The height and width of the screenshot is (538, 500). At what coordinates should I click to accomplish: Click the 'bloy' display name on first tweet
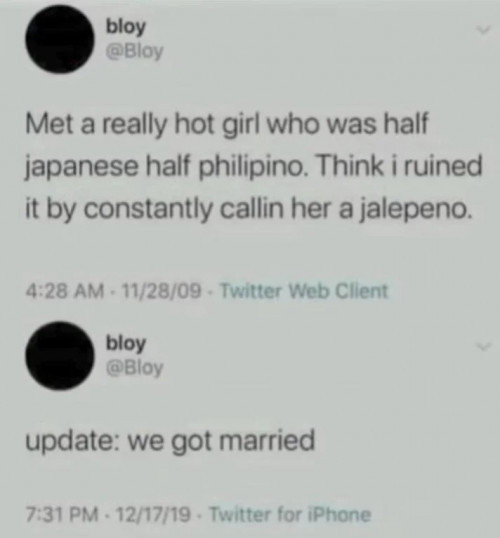(x=126, y=27)
